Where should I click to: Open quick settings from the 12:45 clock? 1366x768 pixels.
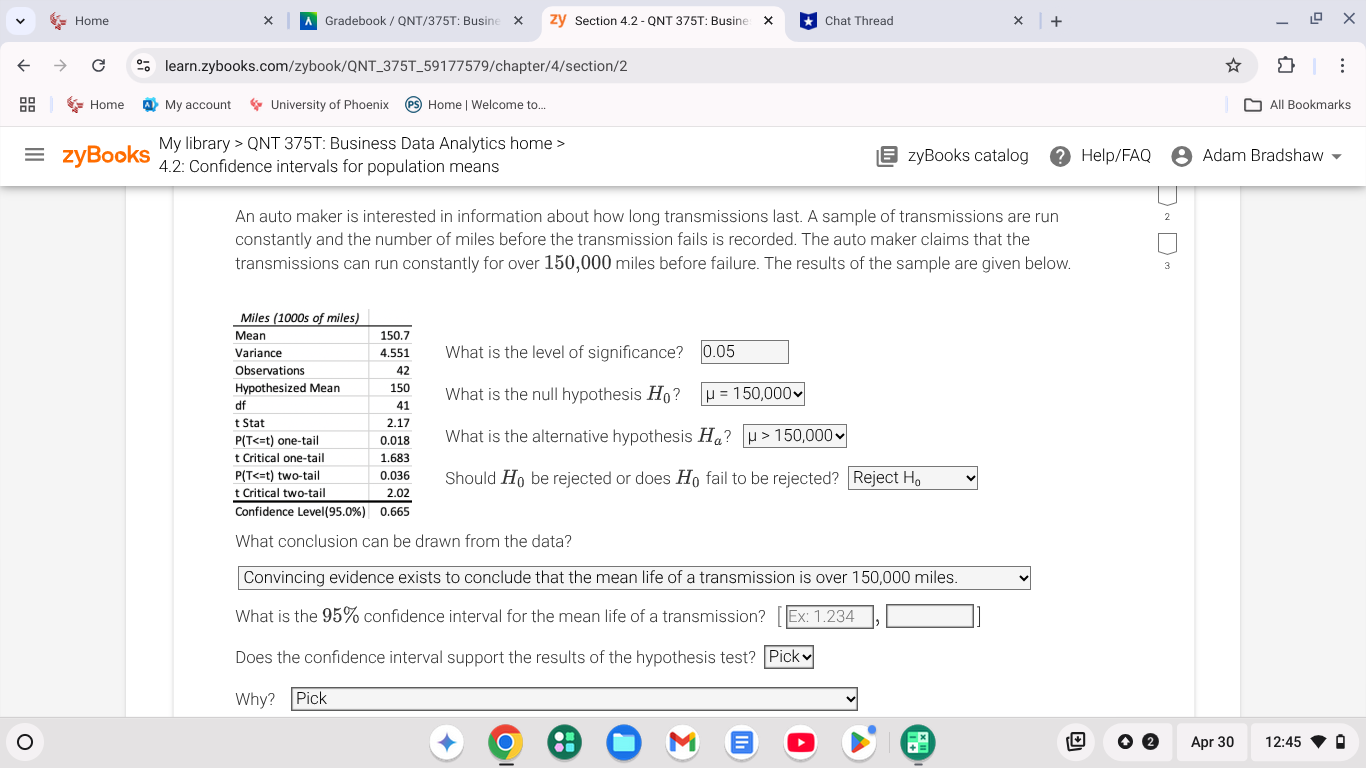pos(1305,742)
